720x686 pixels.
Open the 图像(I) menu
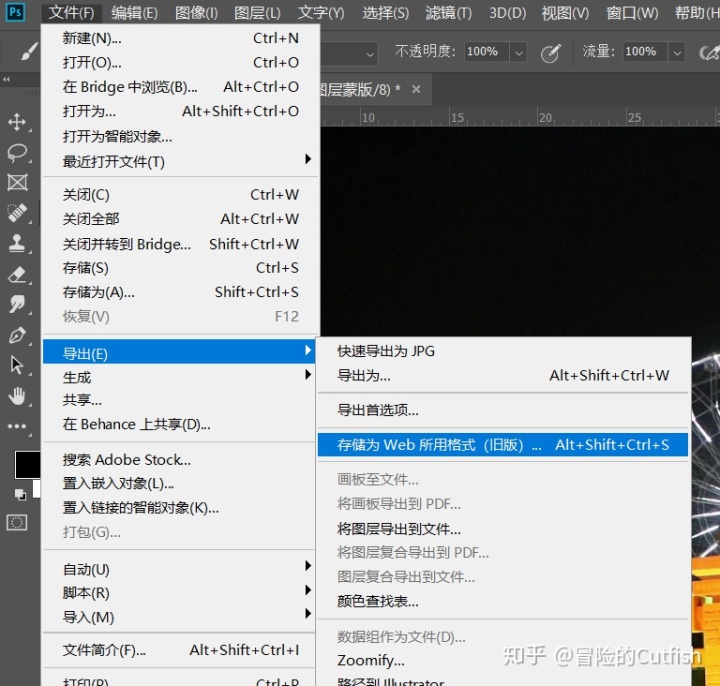(x=196, y=13)
